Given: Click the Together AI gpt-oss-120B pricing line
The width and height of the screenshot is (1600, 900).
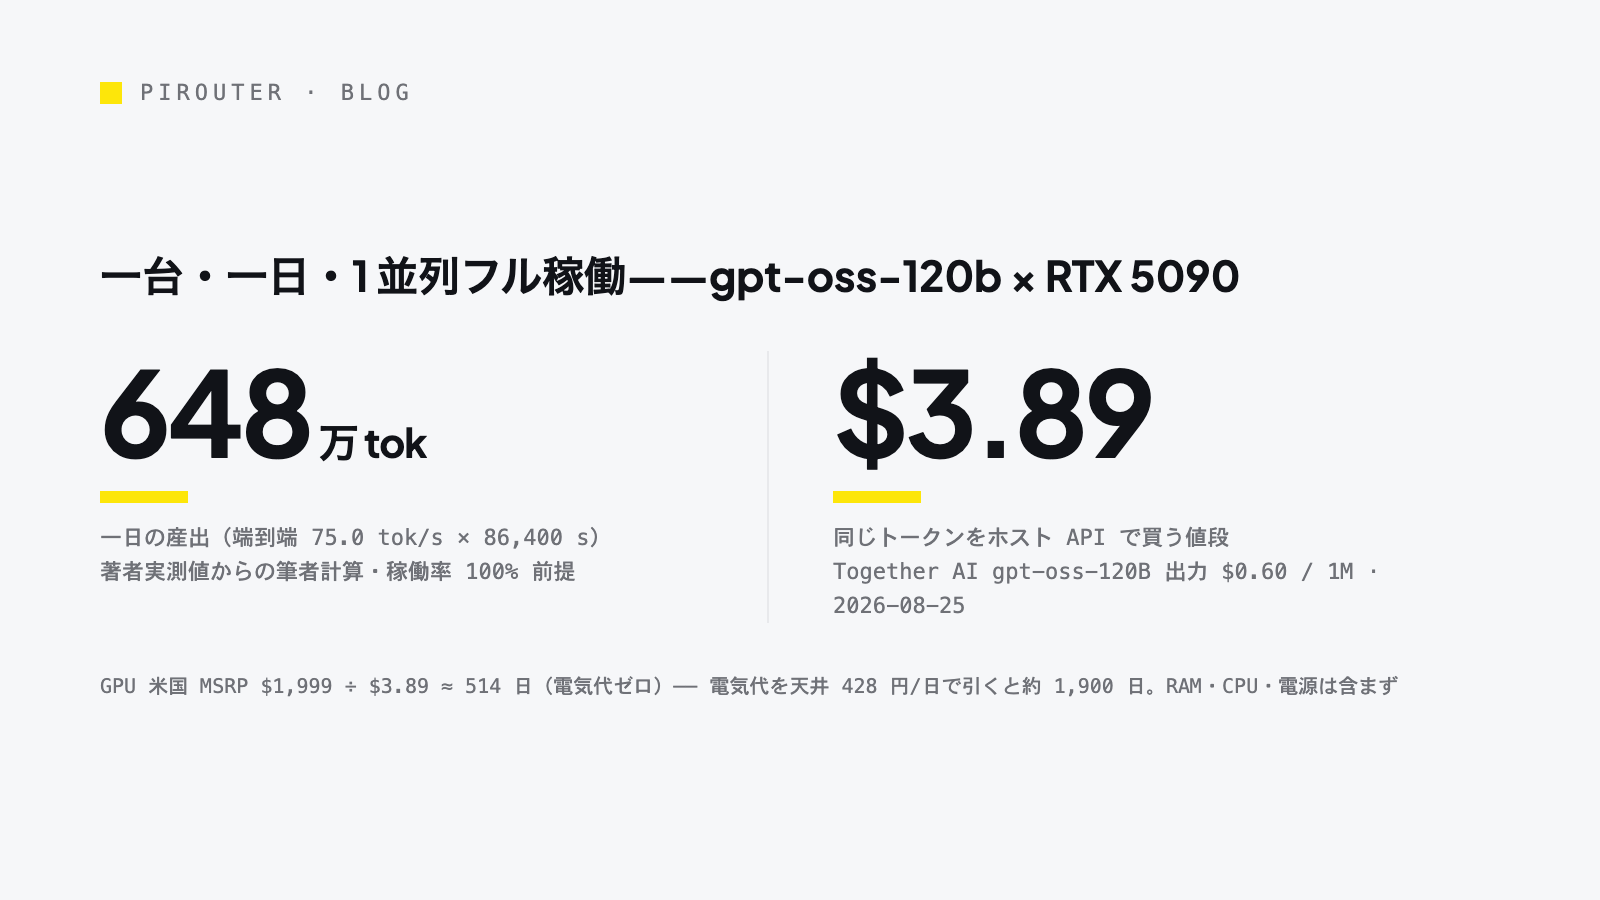Looking at the screenshot, I should [1106, 572].
